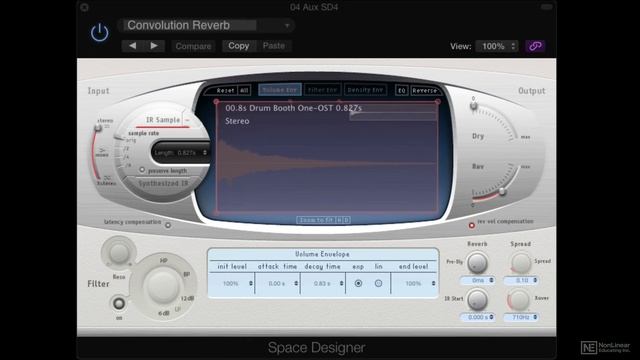Click the sample rate orig slider
The height and width of the screenshot is (360, 640).
[x=119, y=139]
